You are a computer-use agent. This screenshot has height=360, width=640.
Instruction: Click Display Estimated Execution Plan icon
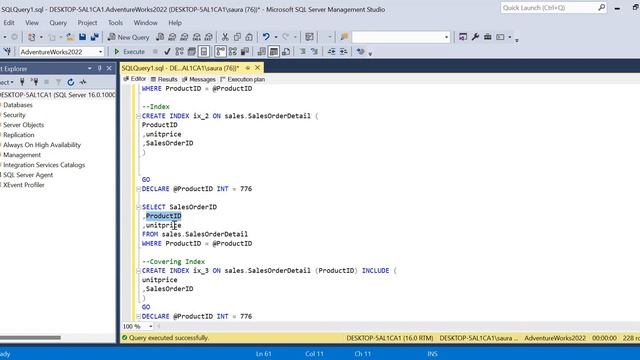179,52
